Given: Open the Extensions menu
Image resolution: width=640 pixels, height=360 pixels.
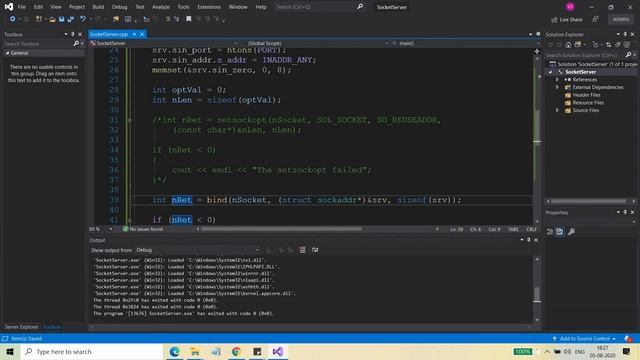Looking at the screenshot, I should (x=209, y=7).
